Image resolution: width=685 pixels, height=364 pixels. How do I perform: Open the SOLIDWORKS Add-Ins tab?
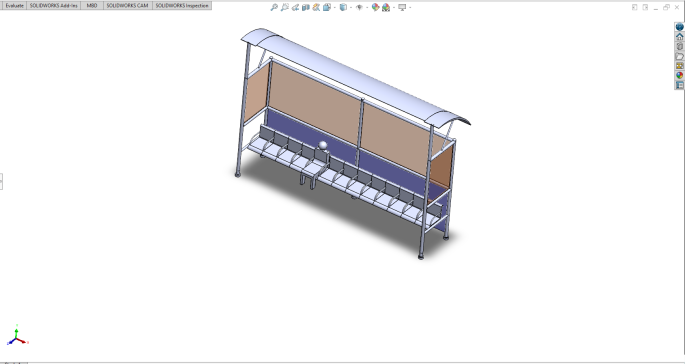(x=54, y=6)
